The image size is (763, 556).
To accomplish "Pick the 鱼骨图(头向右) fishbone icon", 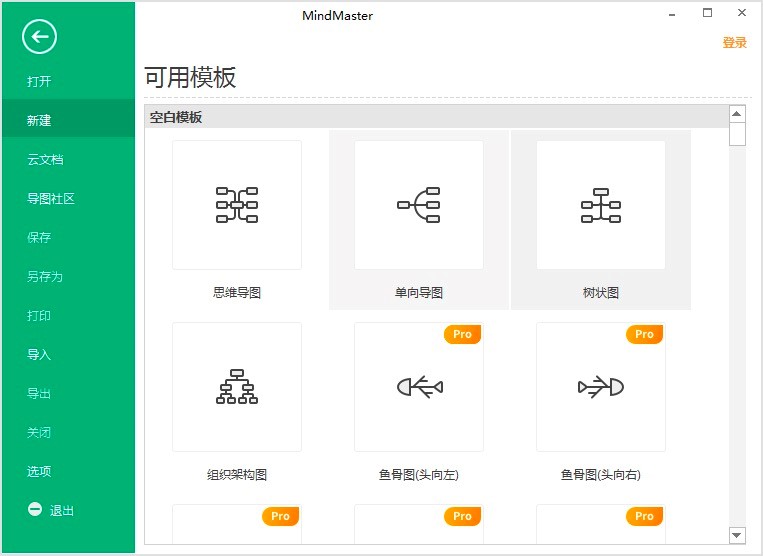I will click(x=600, y=387).
